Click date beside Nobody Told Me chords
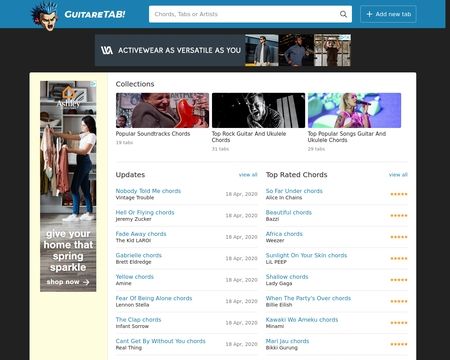Viewport: 450px width, 360px height. pos(241,194)
